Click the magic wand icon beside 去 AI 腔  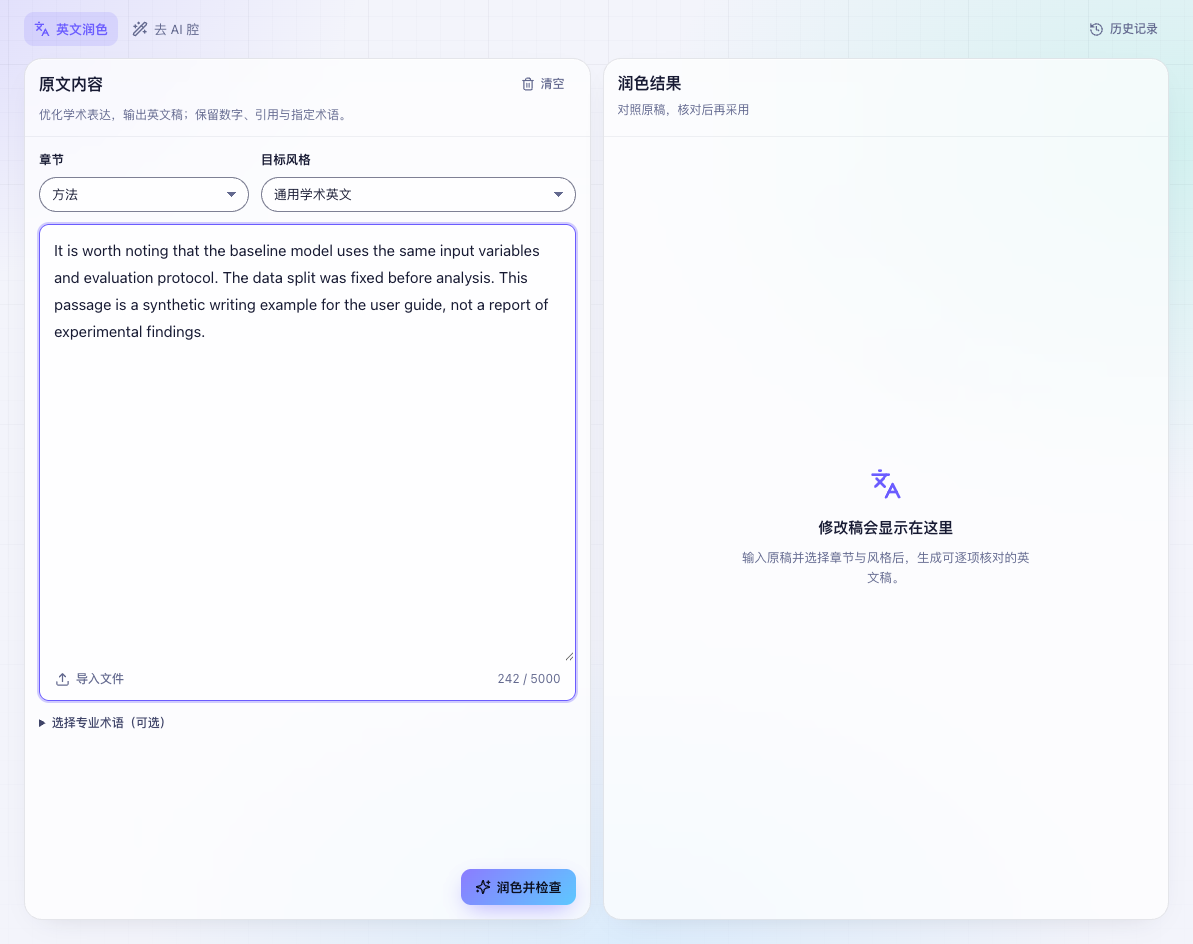pyautogui.click(x=140, y=29)
